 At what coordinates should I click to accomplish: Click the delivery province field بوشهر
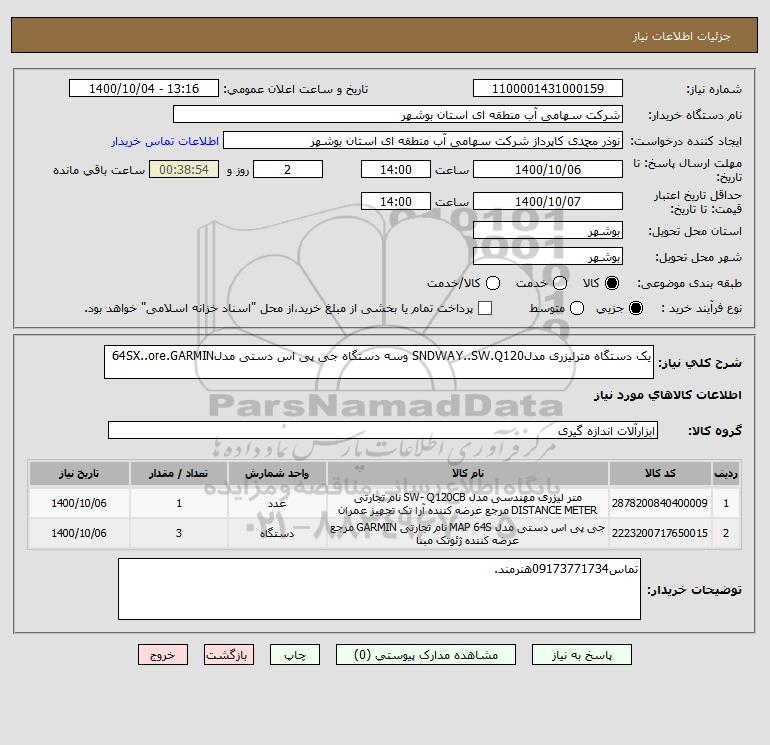tap(548, 231)
